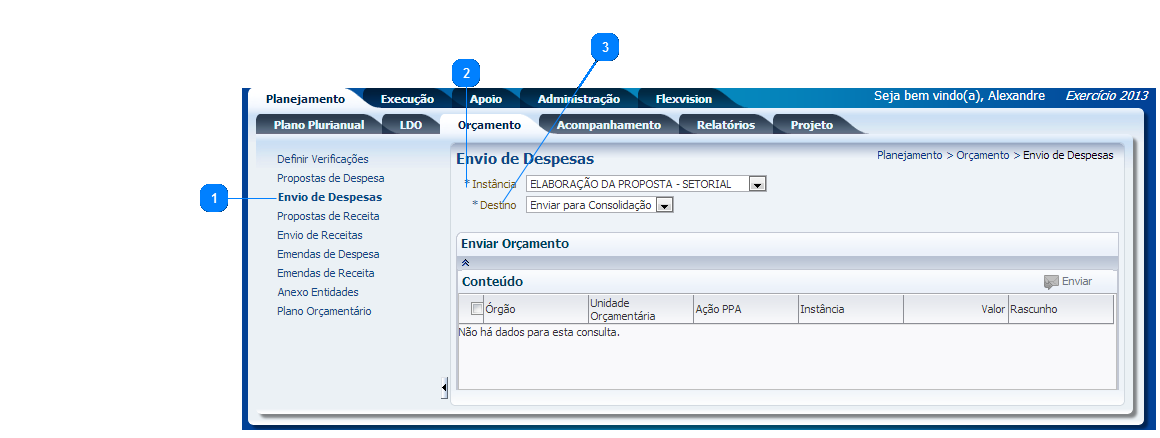Image resolution: width=1160 pixels, height=438 pixels.
Task: Collapse the left sidebar splitter arrow
Action: (x=444, y=388)
